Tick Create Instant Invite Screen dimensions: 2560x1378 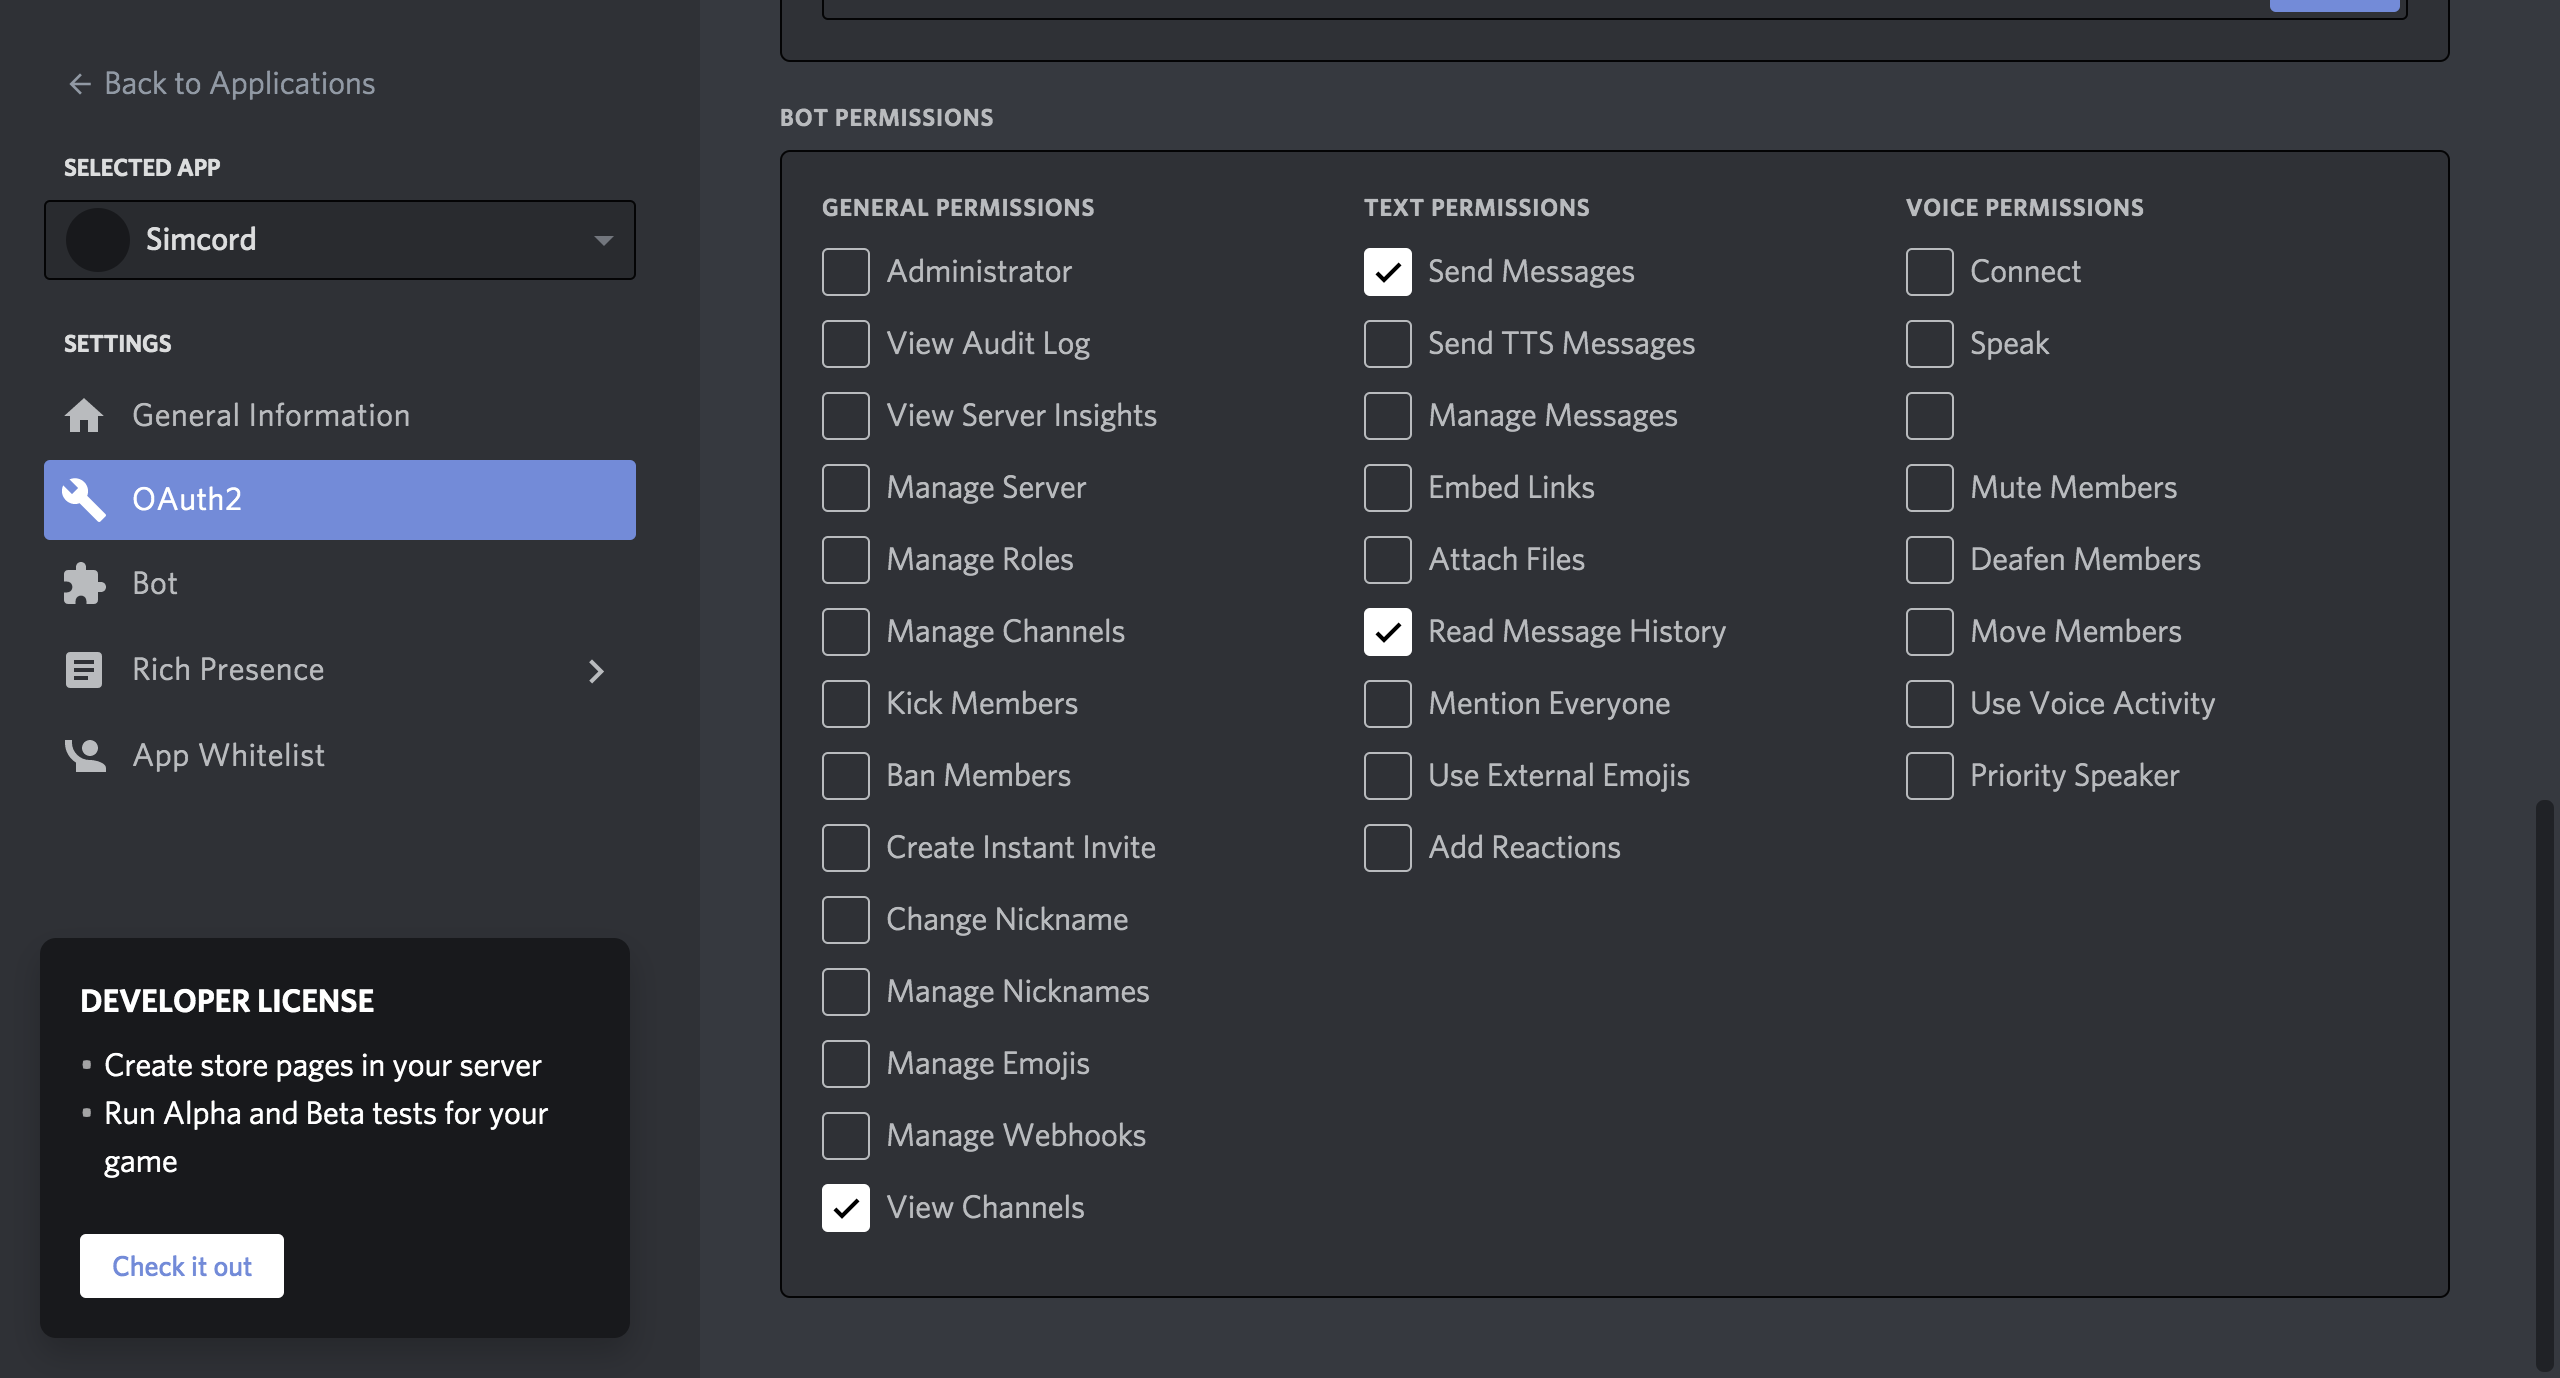pos(846,848)
